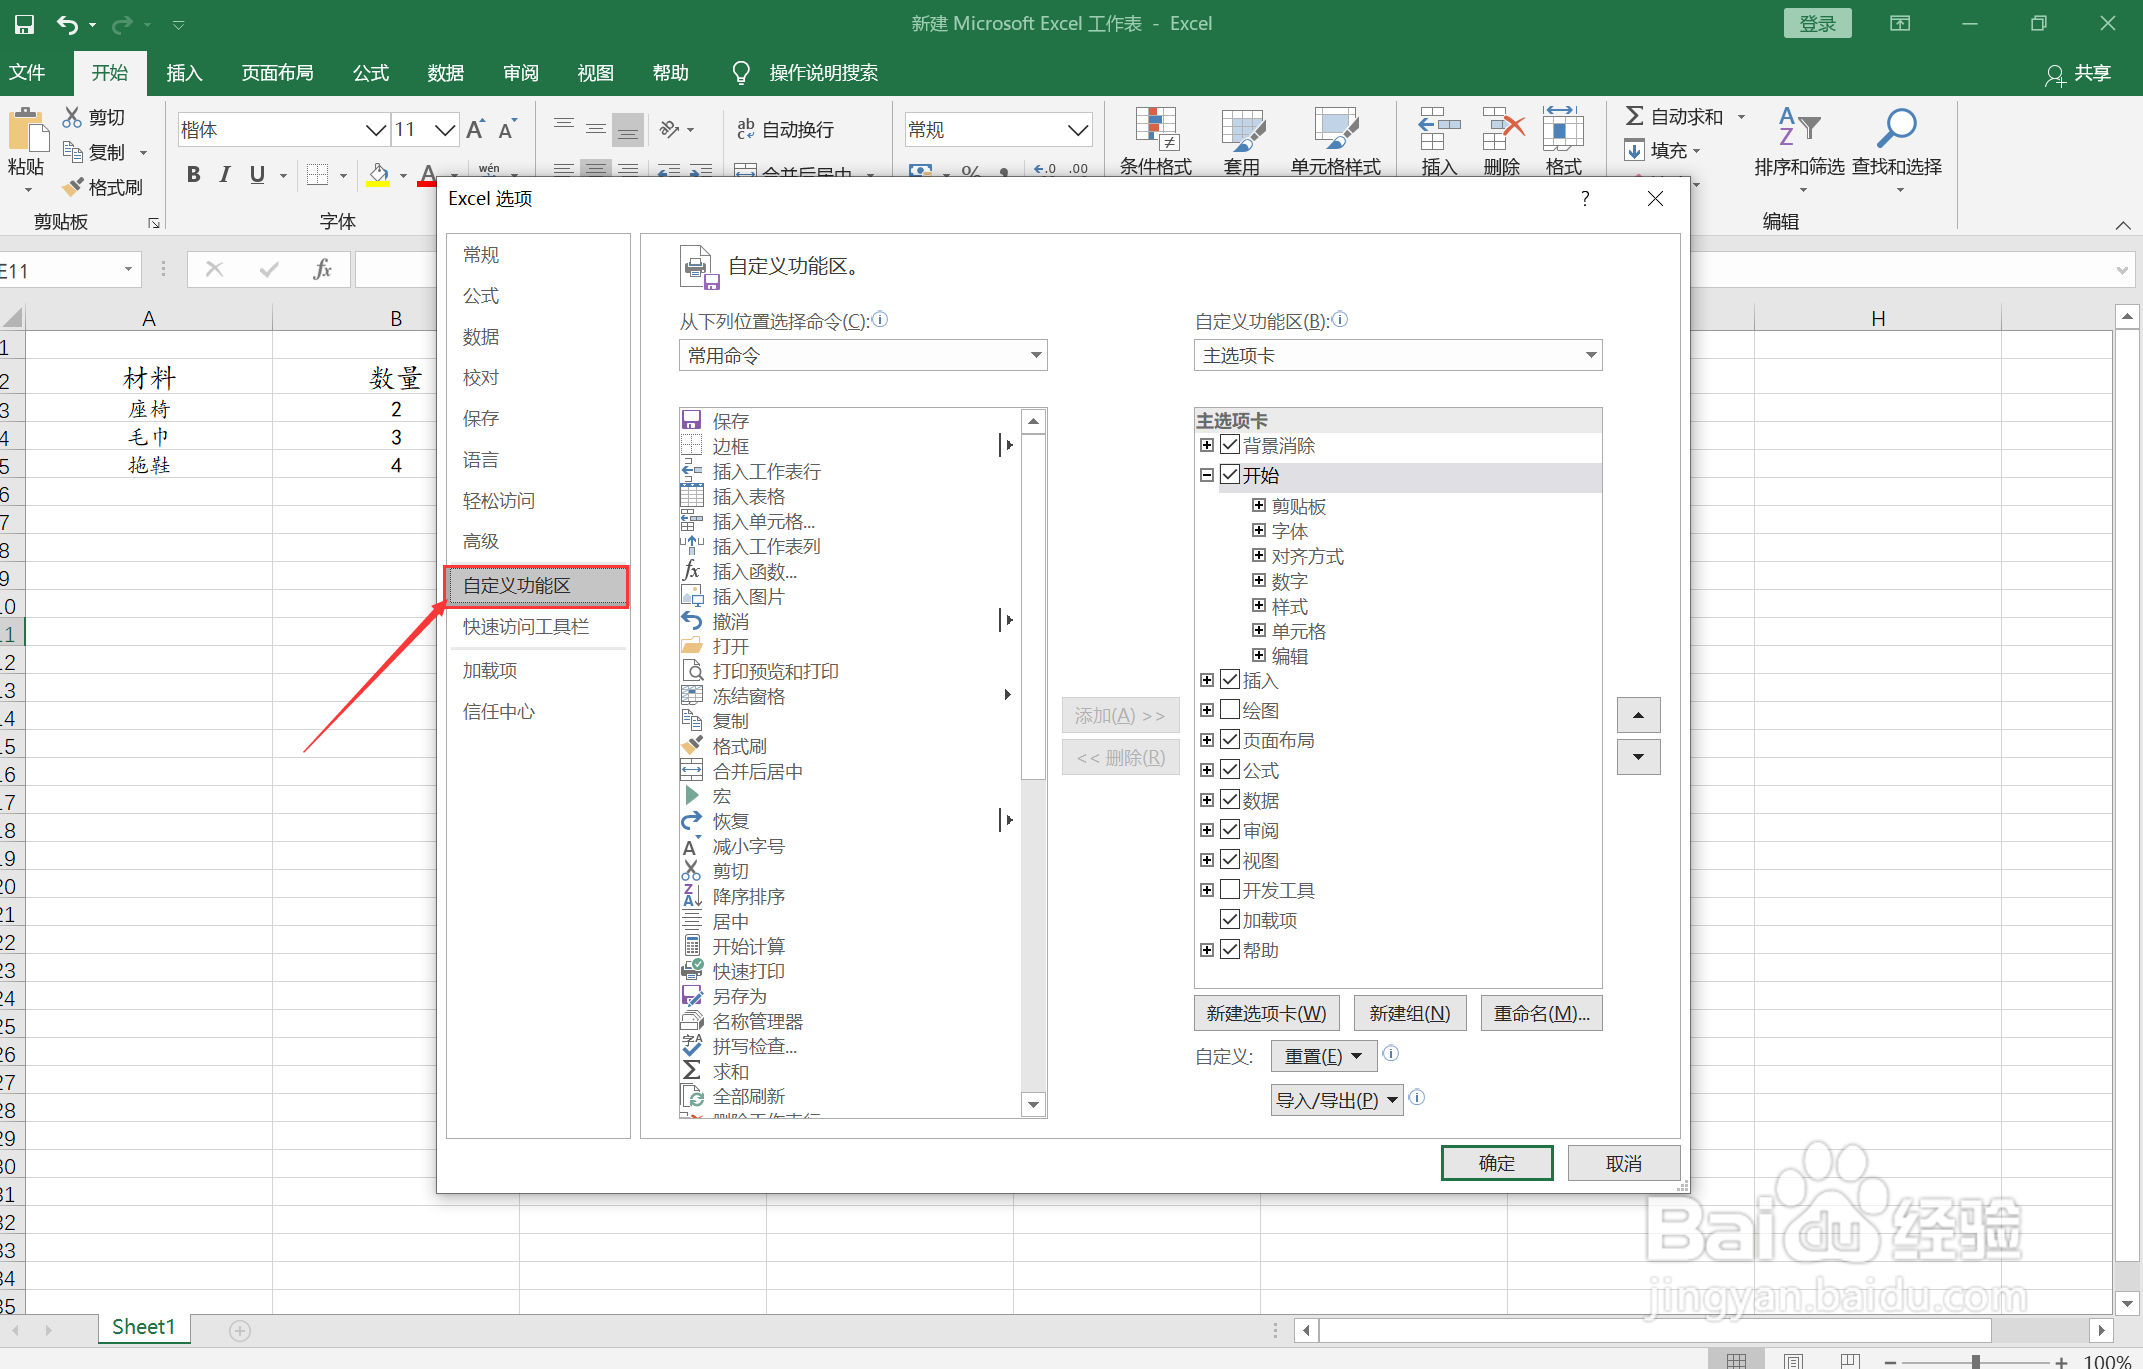Uncheck the 页面布局 tab checkbox

1230,740
